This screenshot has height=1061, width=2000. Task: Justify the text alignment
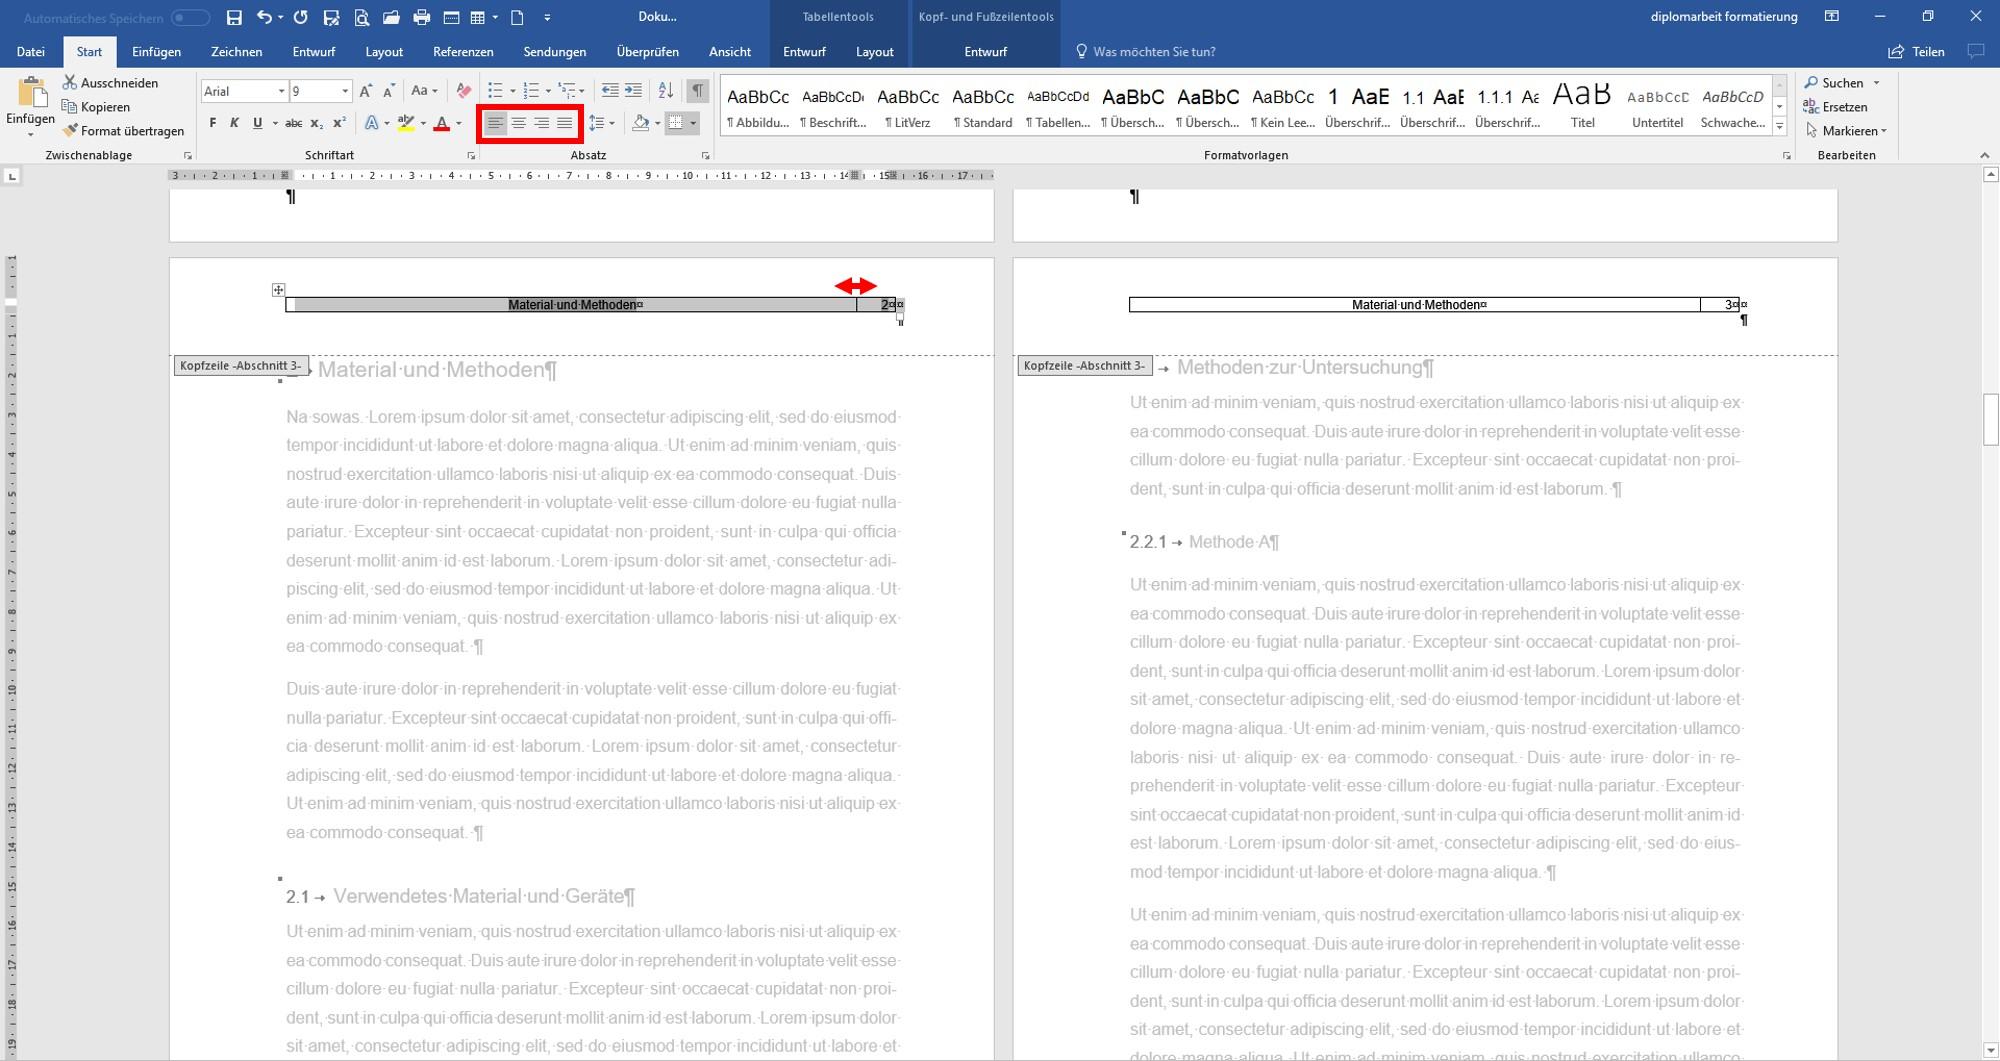point(565,123)
